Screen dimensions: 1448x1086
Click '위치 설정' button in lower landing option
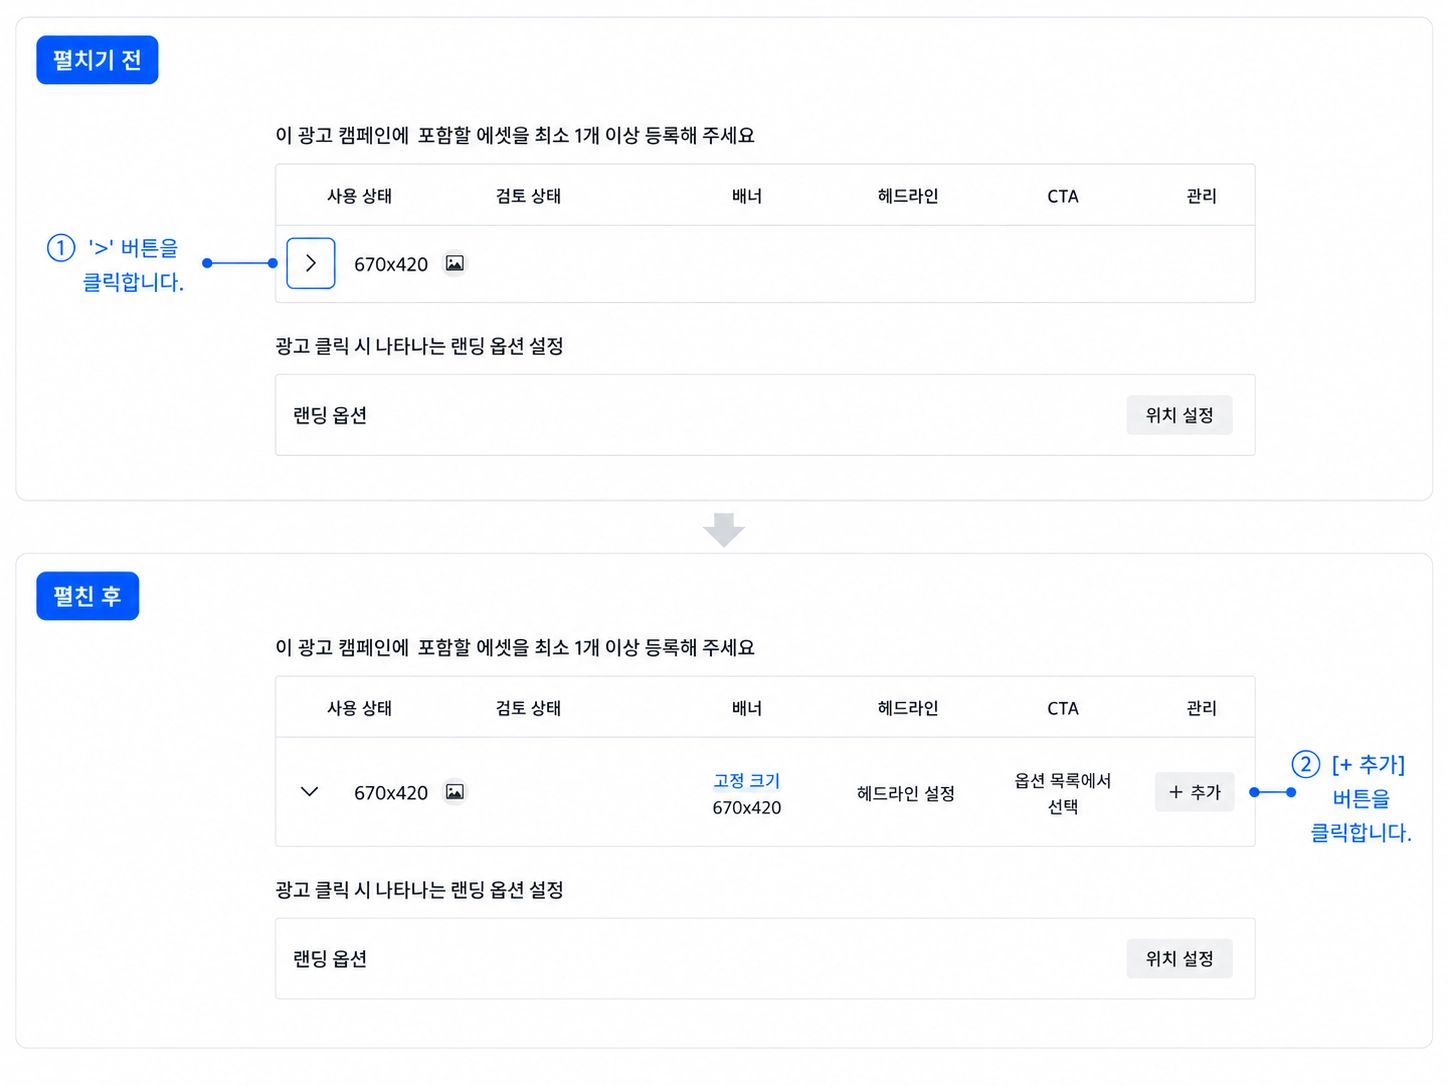click(x=1180, y=959)
